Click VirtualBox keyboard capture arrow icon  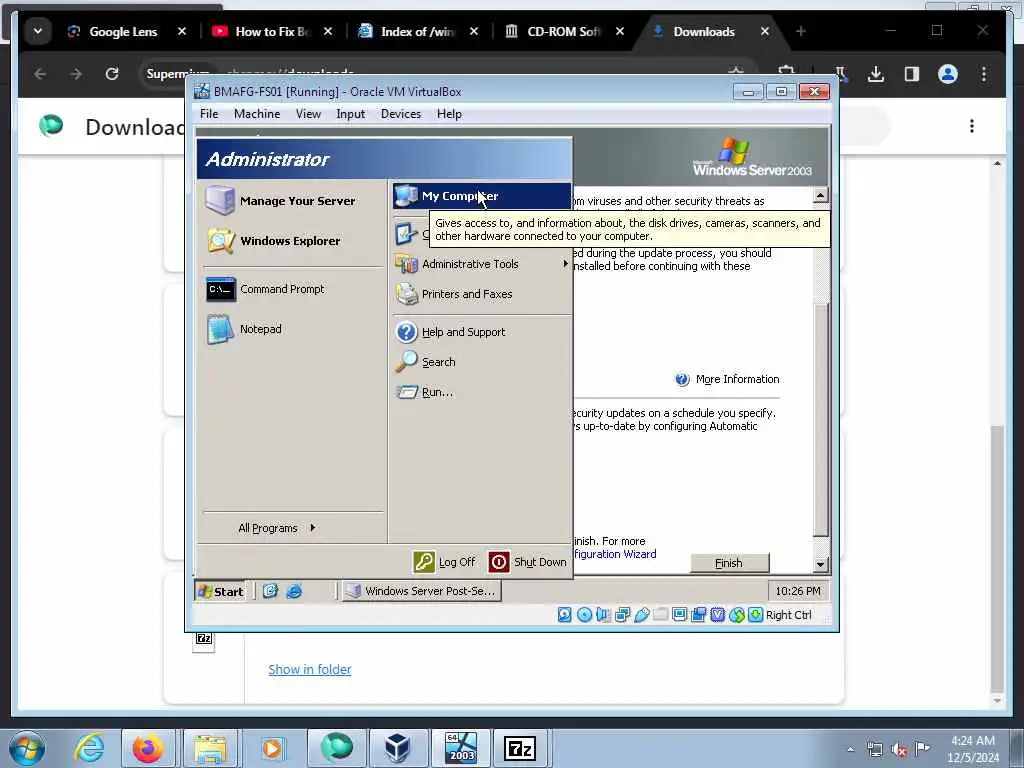click(756, 615)
